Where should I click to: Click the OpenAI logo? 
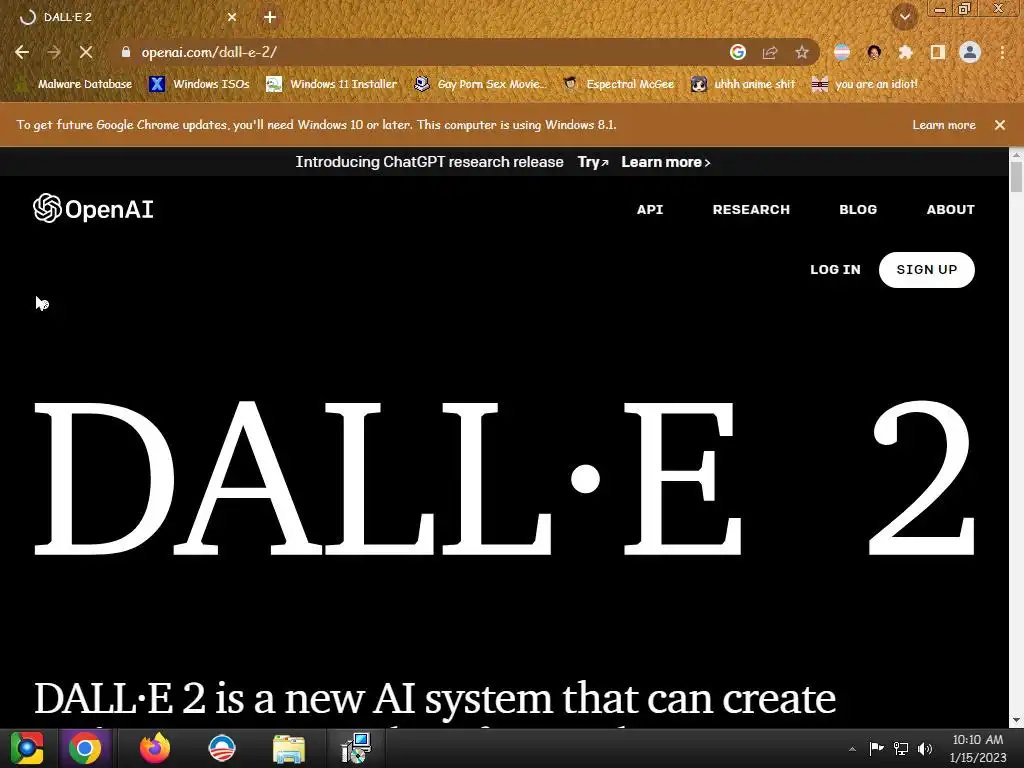tap(93, 209)
